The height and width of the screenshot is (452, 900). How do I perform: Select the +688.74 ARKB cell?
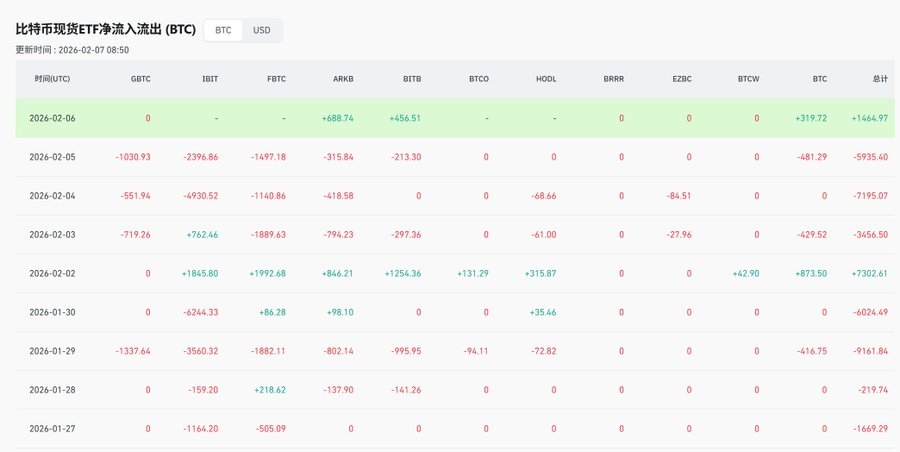coord(337,118)
